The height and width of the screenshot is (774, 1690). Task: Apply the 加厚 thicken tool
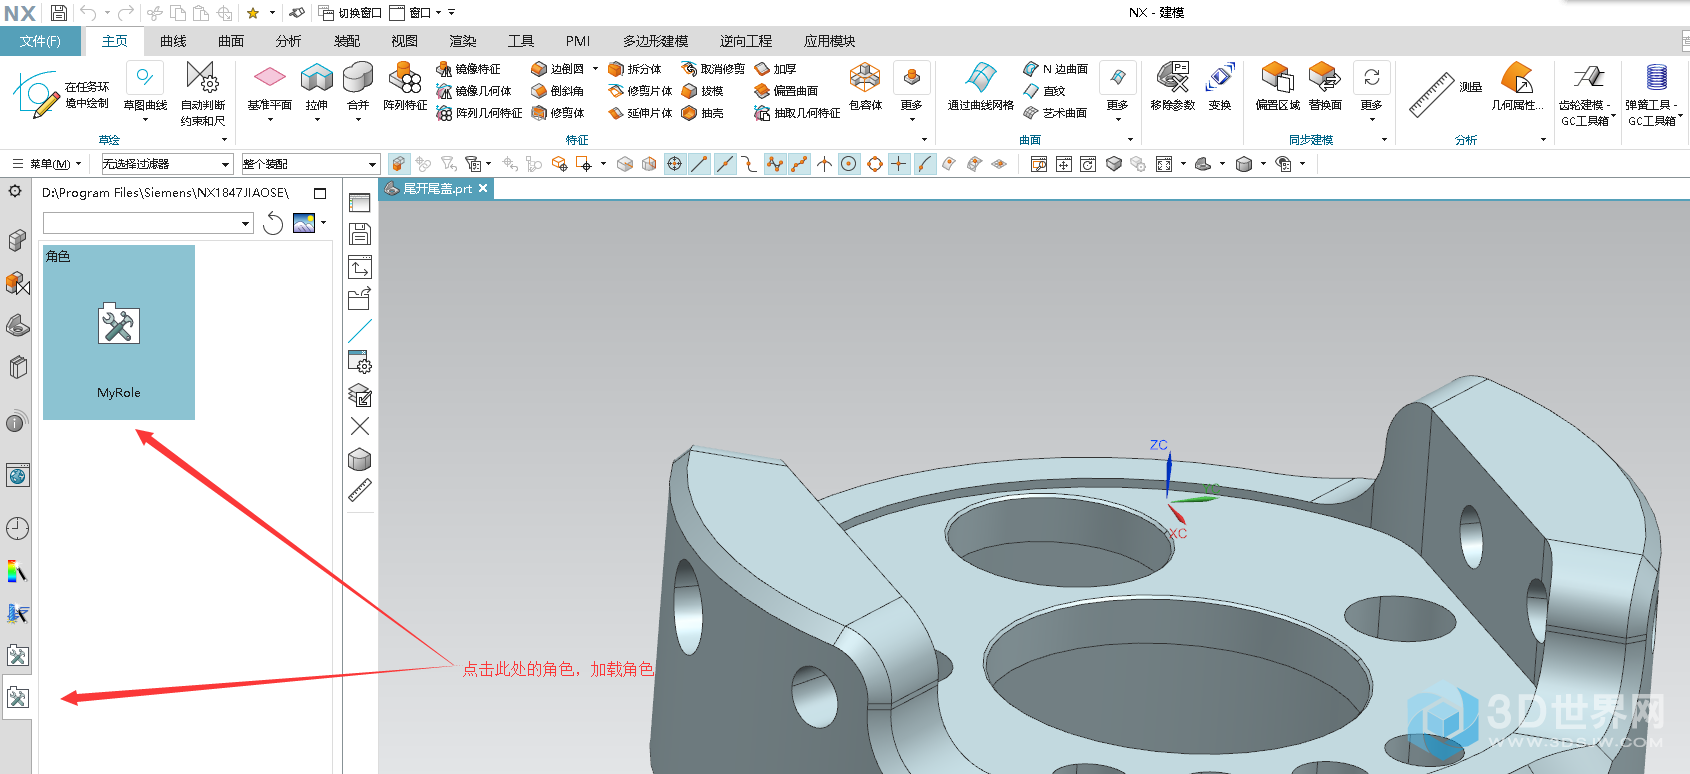pos(775,69)
